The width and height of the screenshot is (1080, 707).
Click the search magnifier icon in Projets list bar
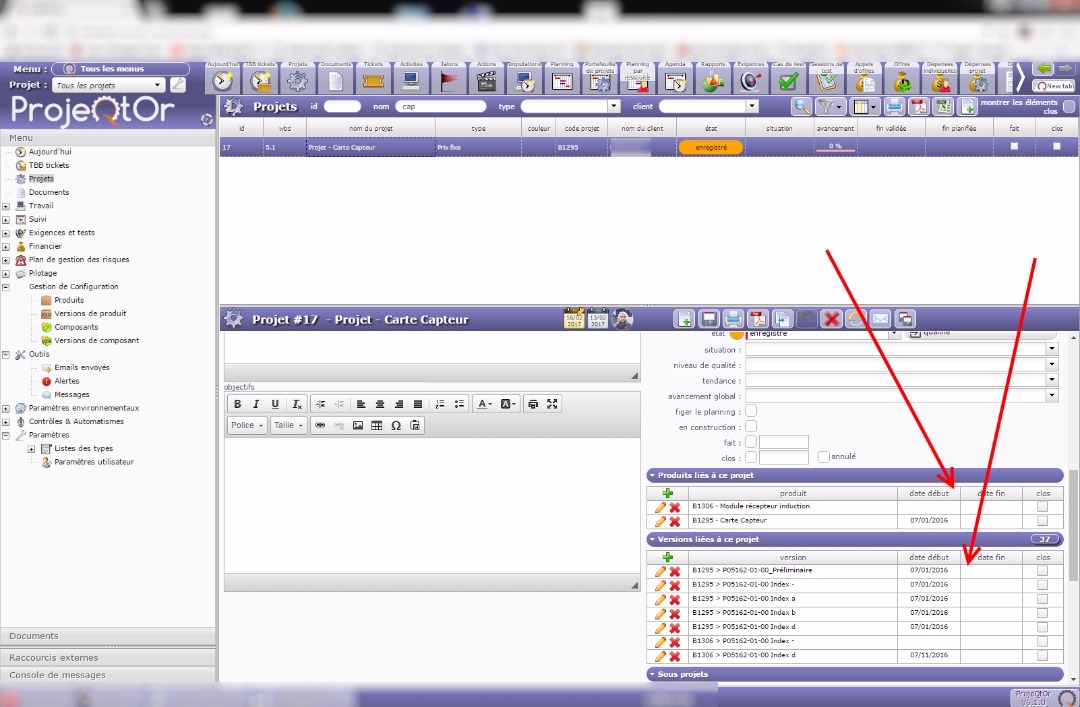801,107
